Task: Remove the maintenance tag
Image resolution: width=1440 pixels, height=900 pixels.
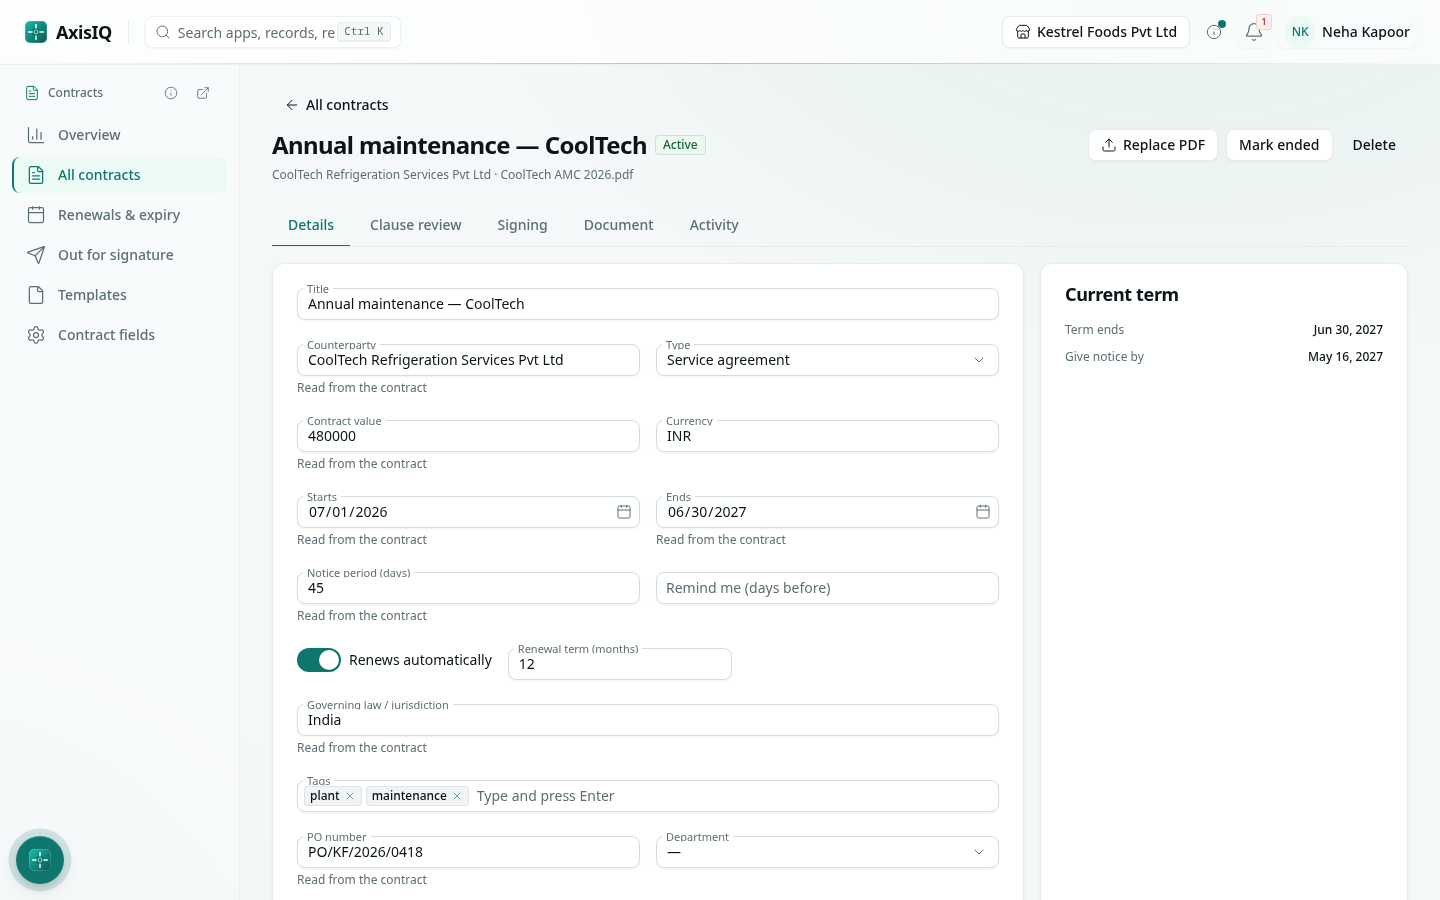Action: pos(457,796)
